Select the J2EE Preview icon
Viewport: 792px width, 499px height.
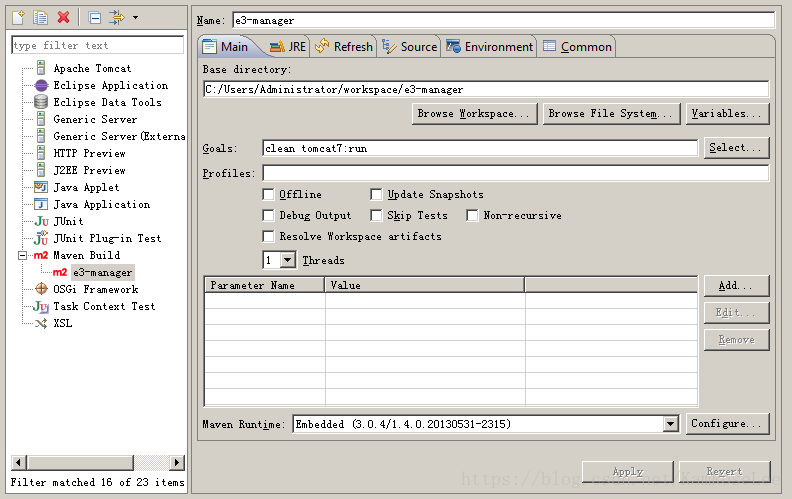(41, 170)
